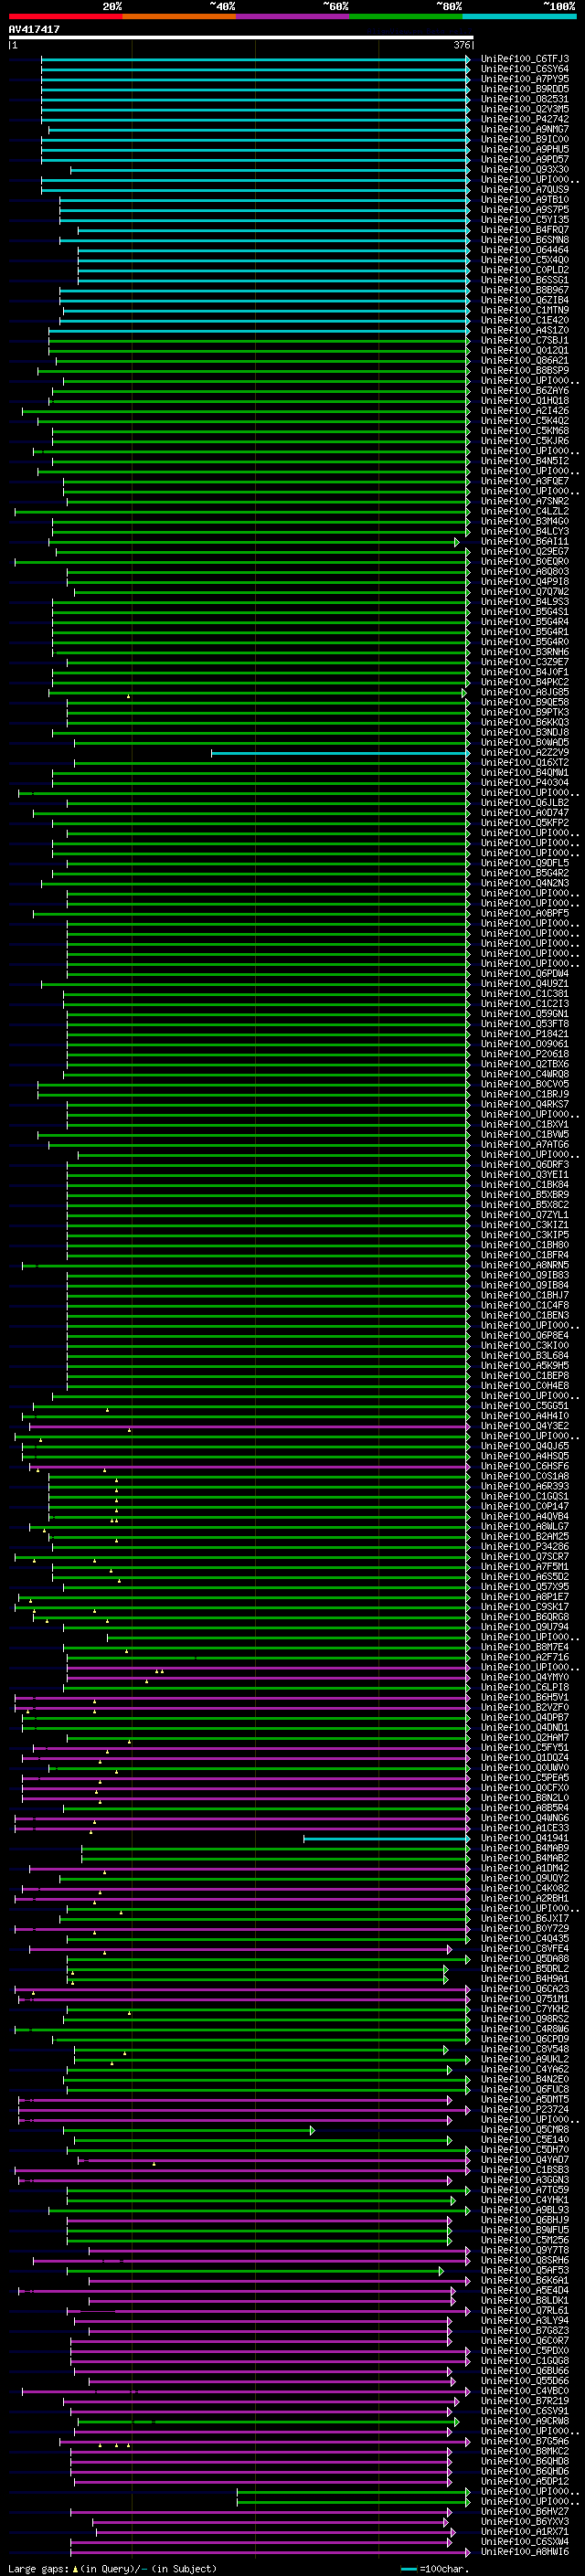Open the UniRef100_Q4Y3E2 hit
This screenshot has height=2576, width=585.
pyautogui.click(x=524, y=1426)
